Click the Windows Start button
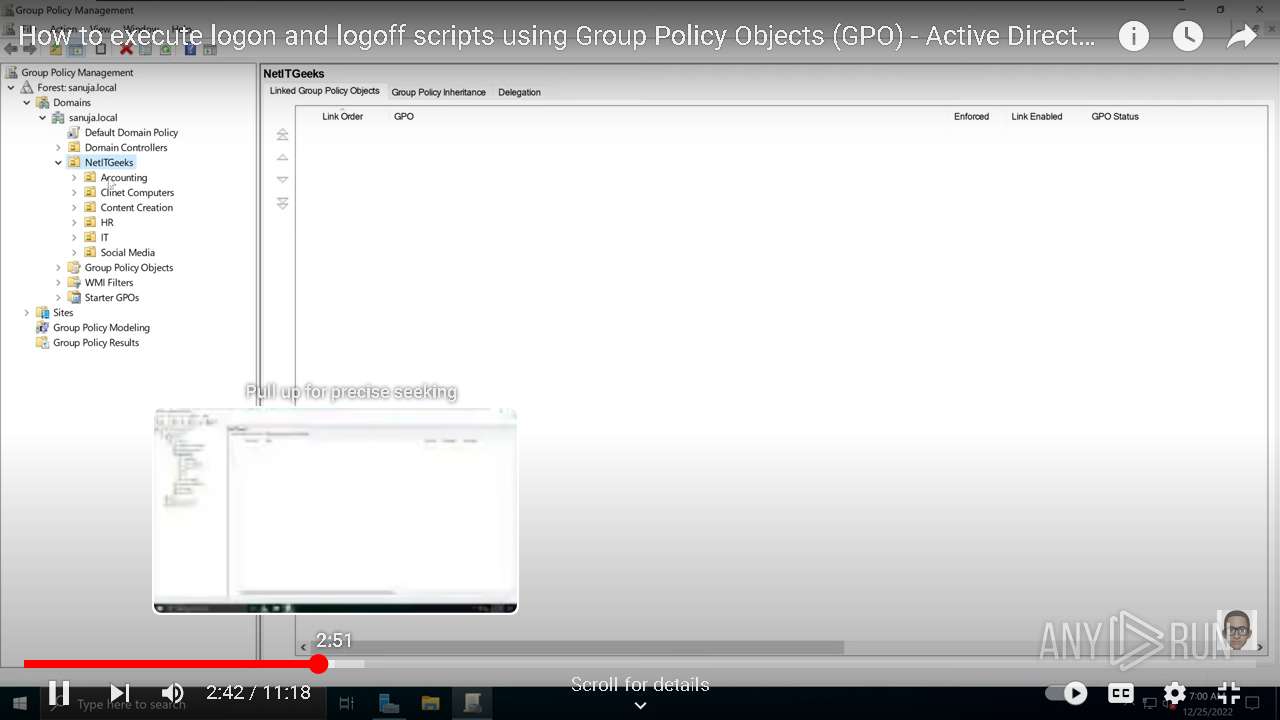The height and width of the screenshot is (720, 1280). point(18,704)
